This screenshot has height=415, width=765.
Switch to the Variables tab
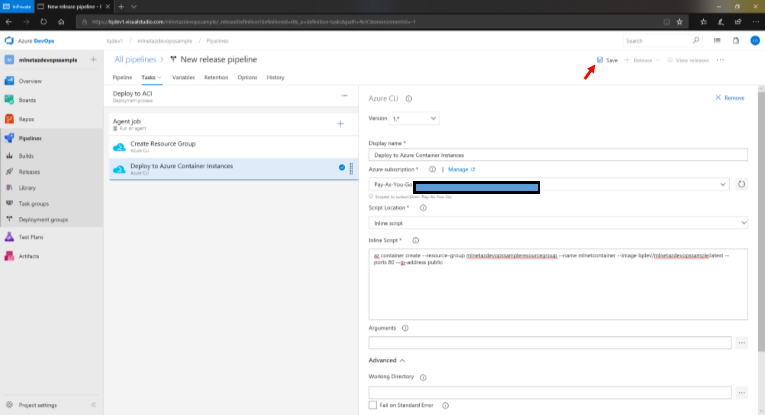[x=183, y=77]
